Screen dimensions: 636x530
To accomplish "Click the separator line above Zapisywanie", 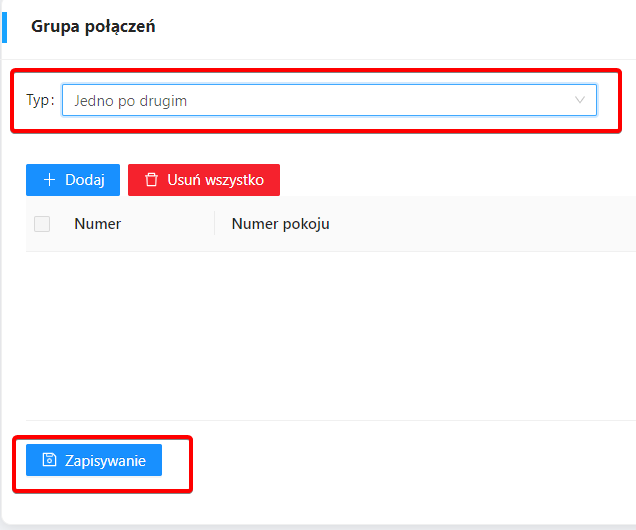I will 331,421.
